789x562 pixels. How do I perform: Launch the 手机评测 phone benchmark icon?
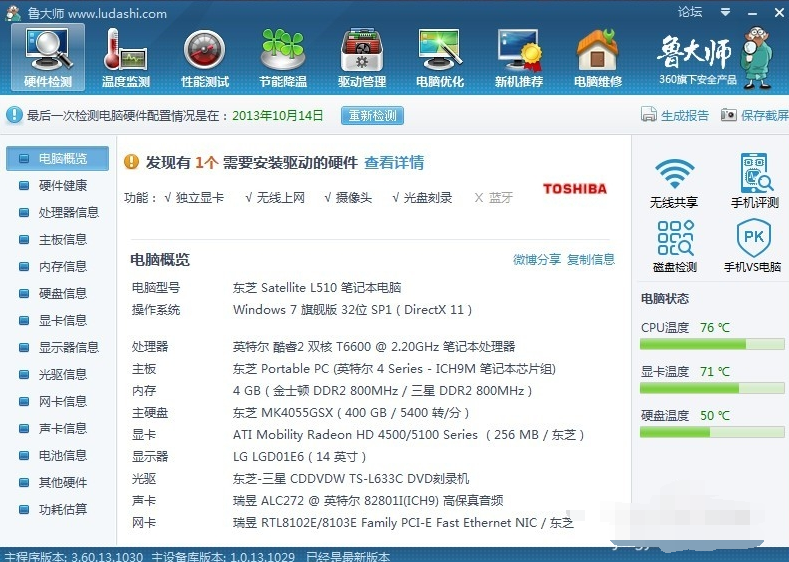point(754,181)
